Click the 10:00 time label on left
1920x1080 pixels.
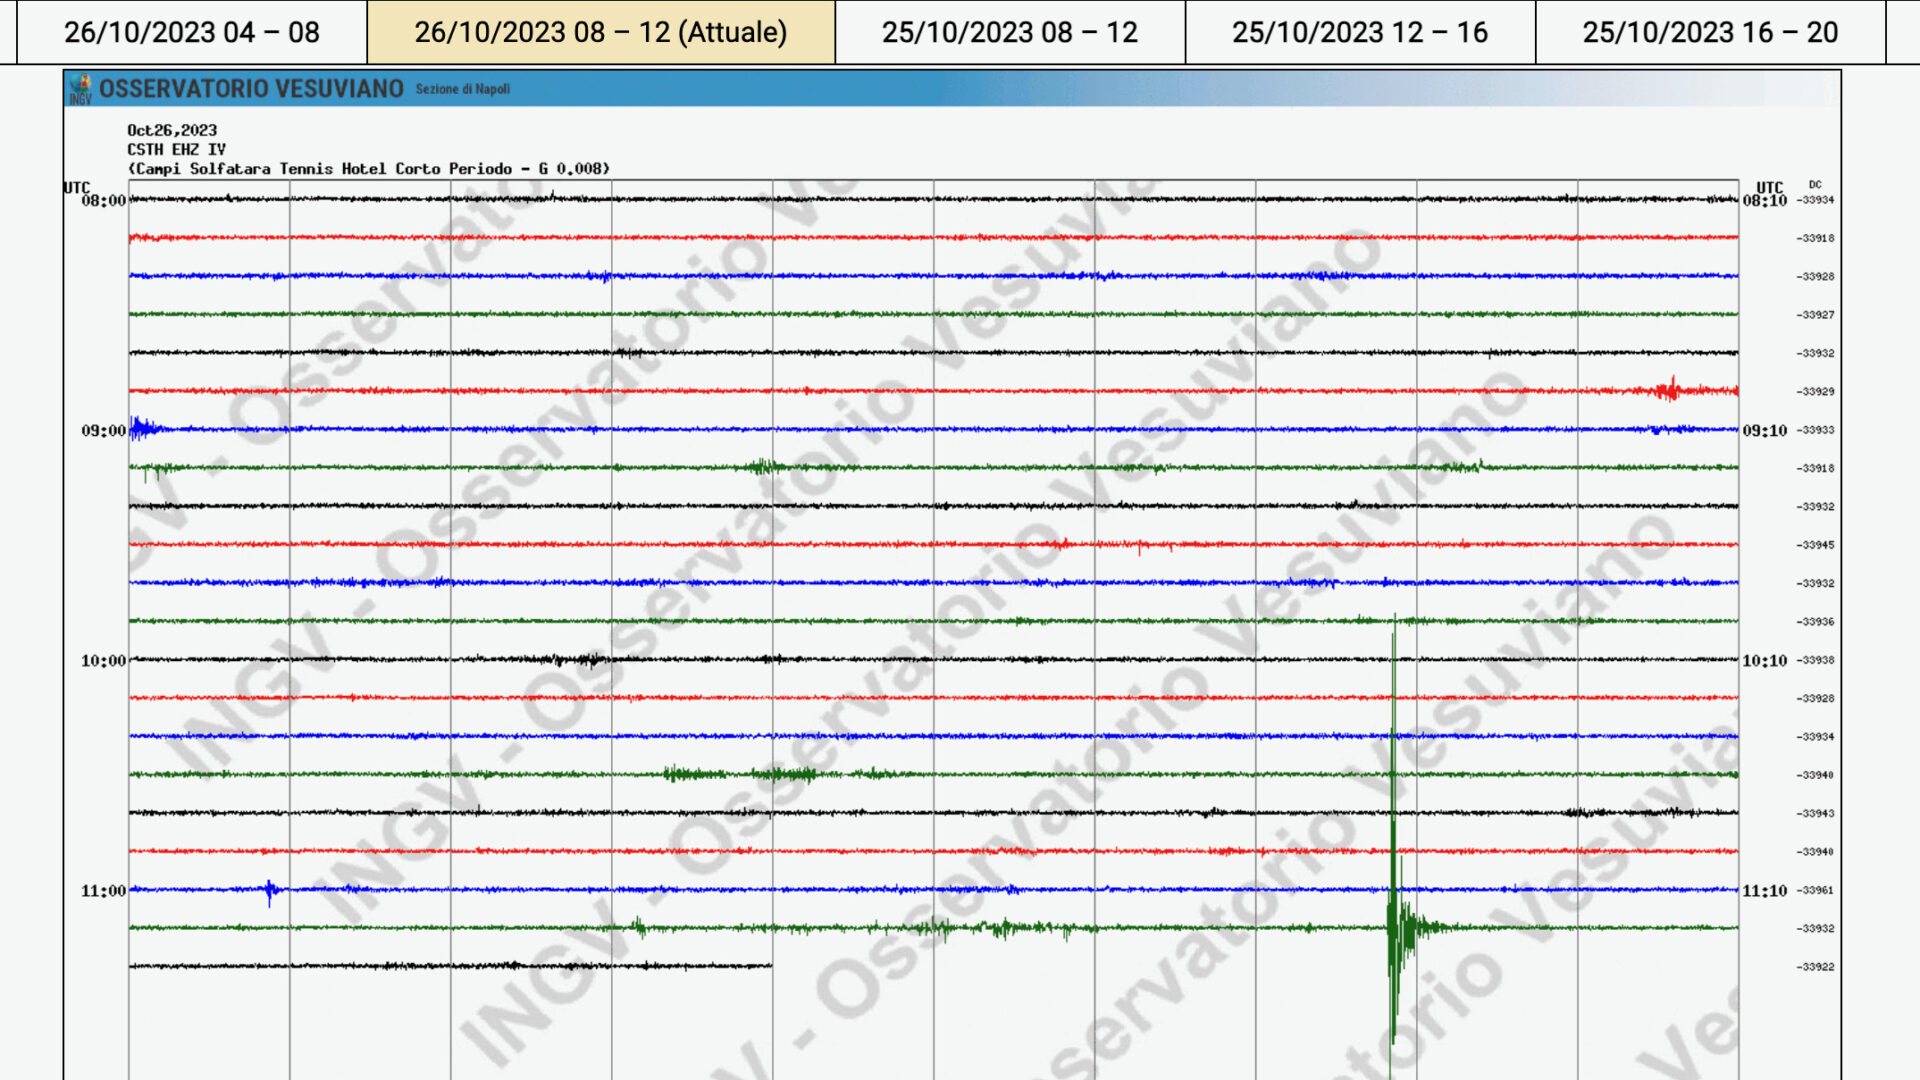tap(104, 661)
